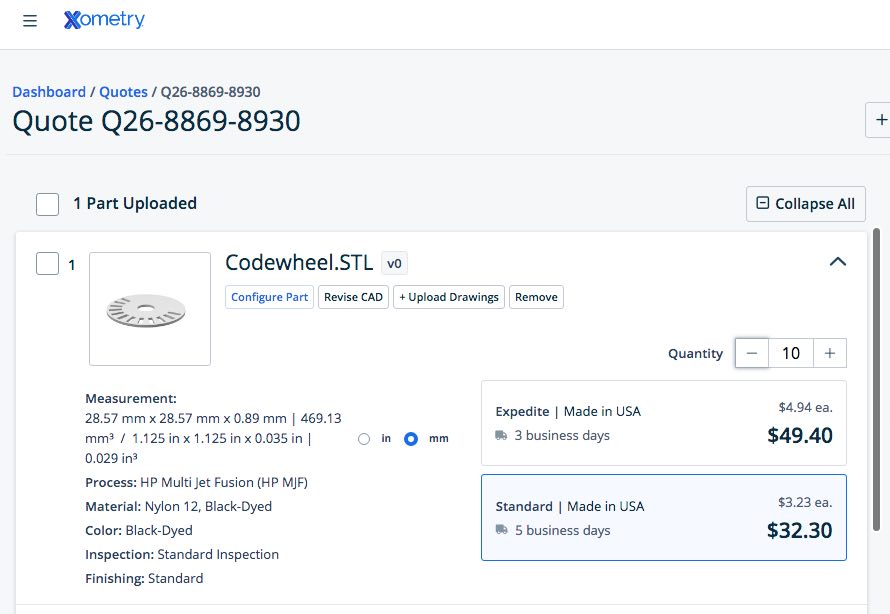Select millimeters as measurement unit
890x614 pixels.
411,439
